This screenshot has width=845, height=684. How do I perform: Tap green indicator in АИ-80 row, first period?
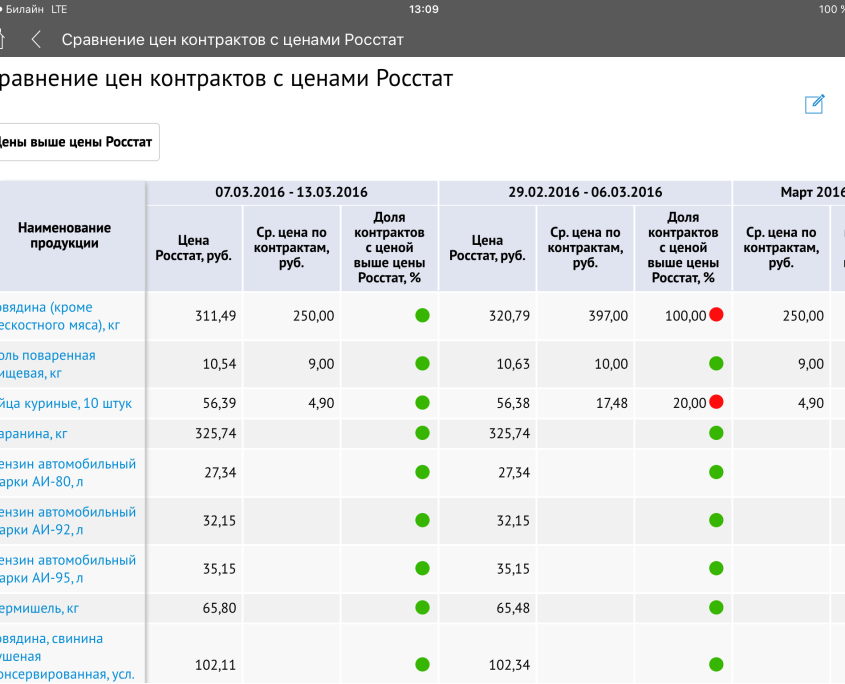point(422,472)
